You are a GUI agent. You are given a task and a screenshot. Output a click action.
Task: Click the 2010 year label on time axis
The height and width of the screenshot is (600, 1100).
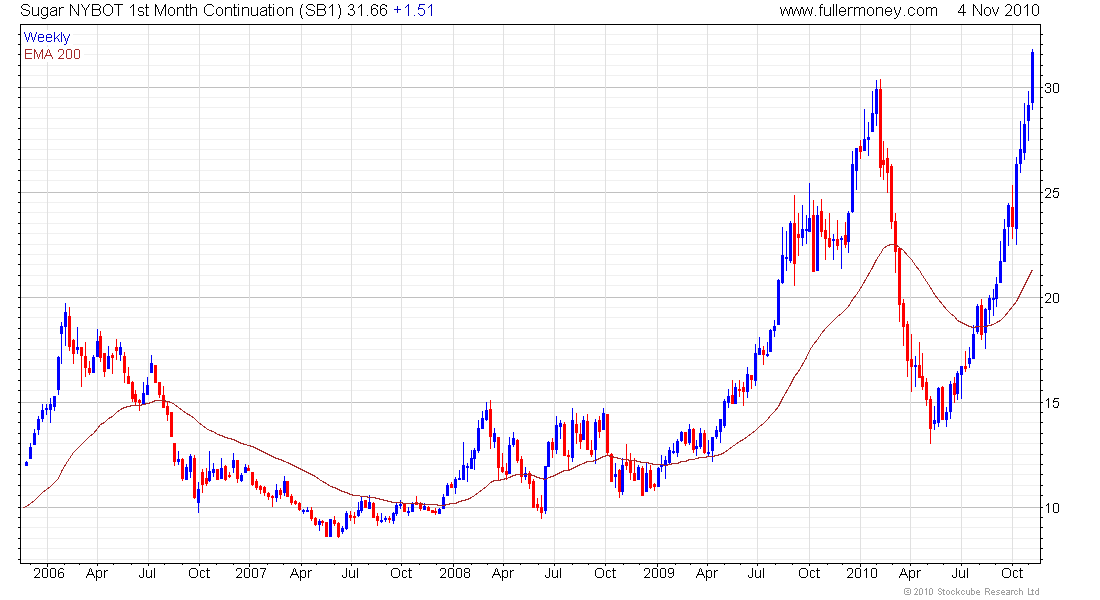tap(861, 573)
